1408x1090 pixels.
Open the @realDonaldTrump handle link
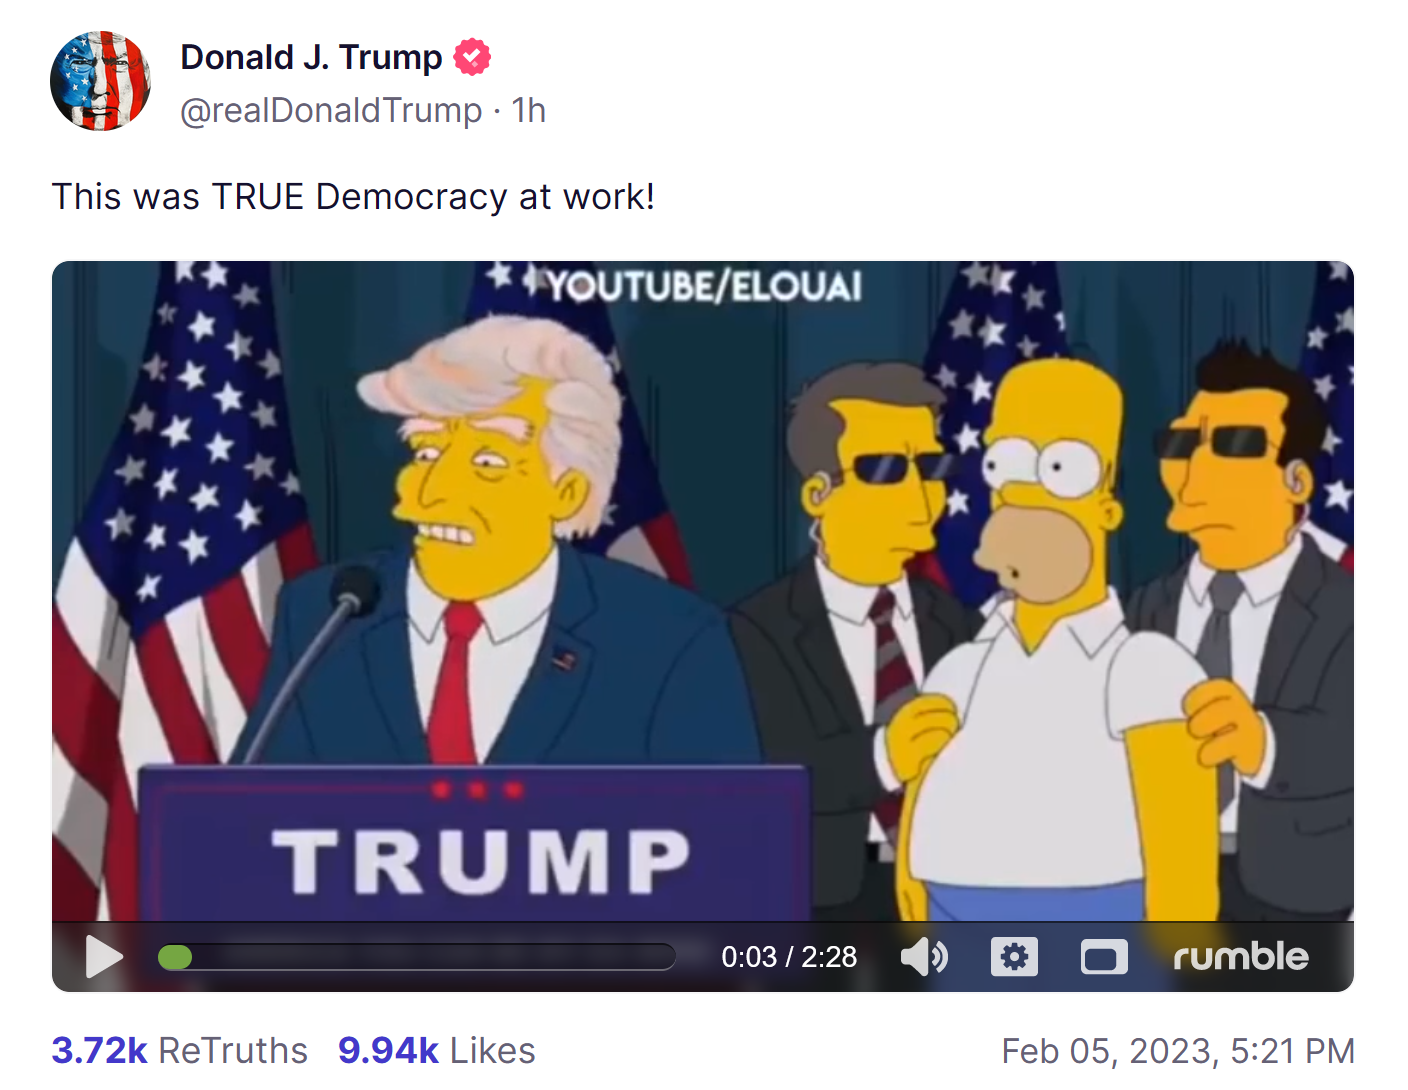tap(331, 110)
